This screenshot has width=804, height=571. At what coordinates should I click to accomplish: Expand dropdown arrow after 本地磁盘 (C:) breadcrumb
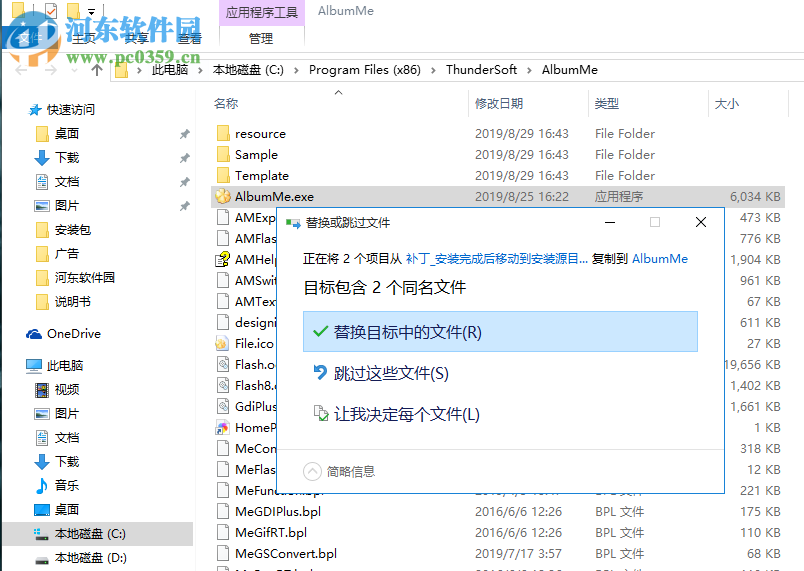click(296, 70)
